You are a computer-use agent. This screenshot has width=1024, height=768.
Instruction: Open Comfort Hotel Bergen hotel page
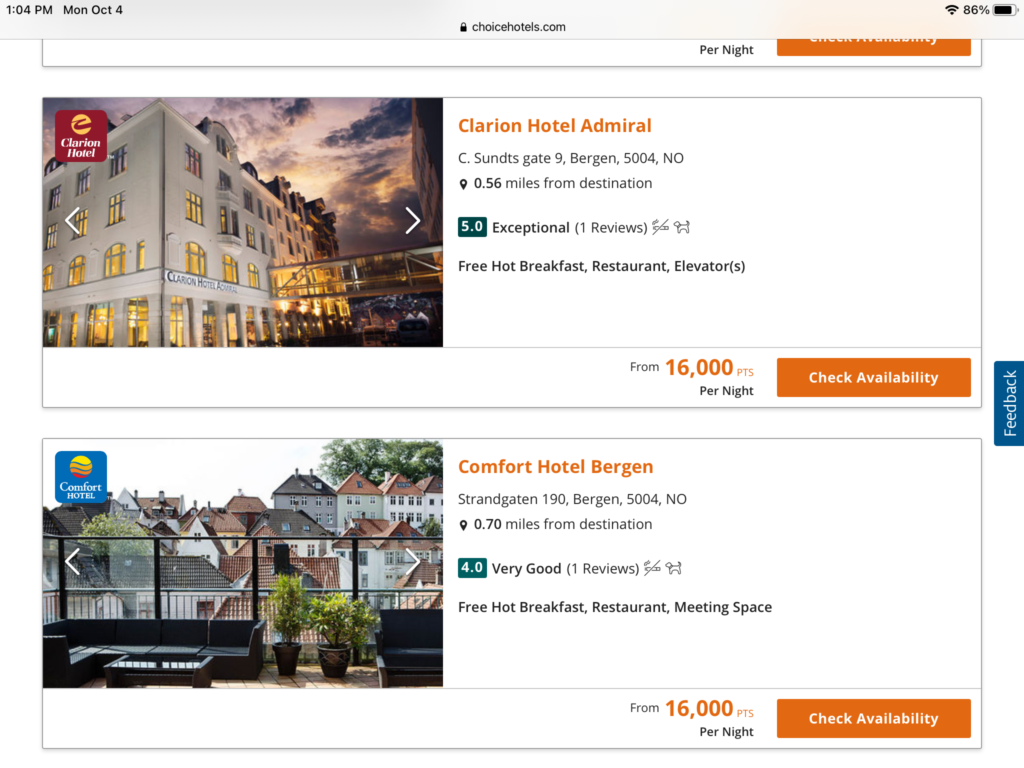[555, 466]
